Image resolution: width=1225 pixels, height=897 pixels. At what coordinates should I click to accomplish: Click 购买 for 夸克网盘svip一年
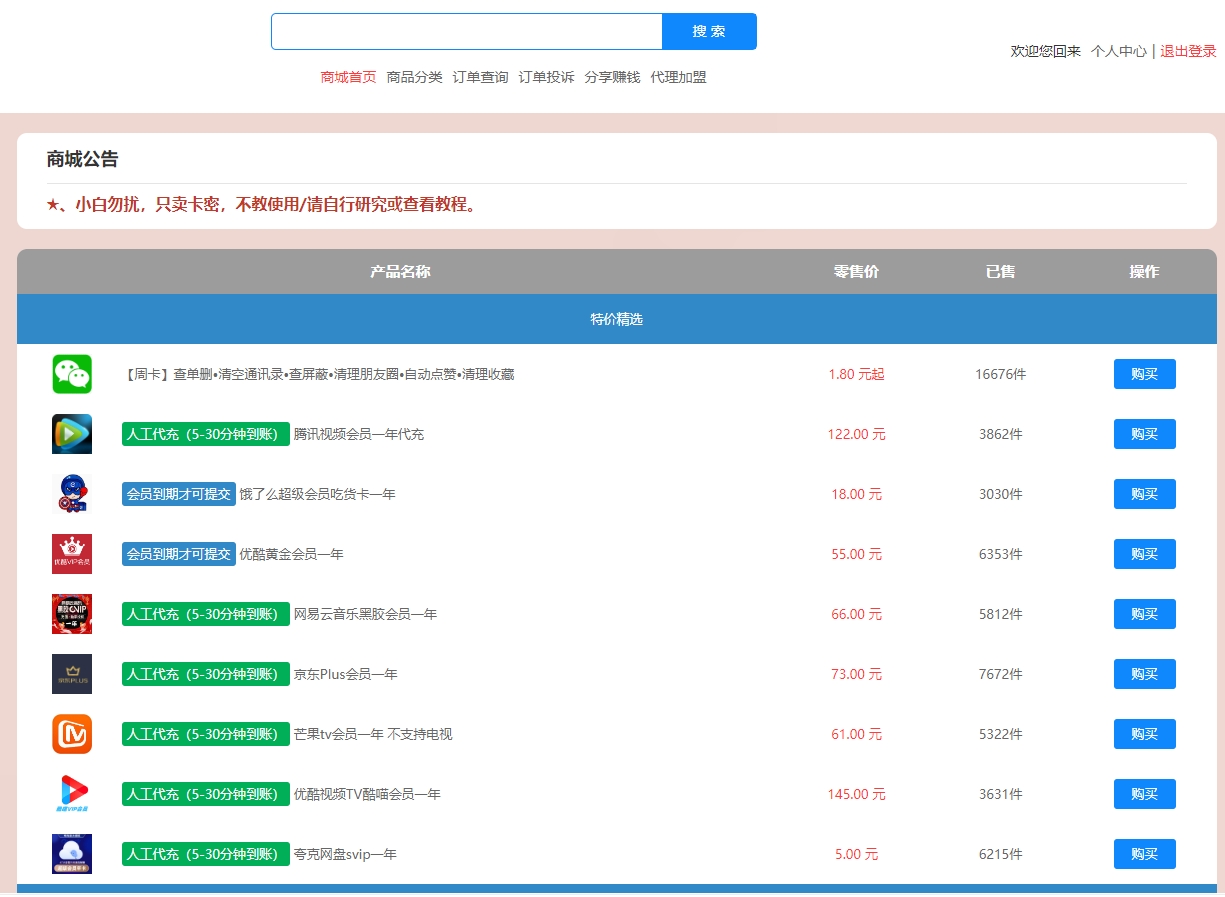click(1144, 853)
